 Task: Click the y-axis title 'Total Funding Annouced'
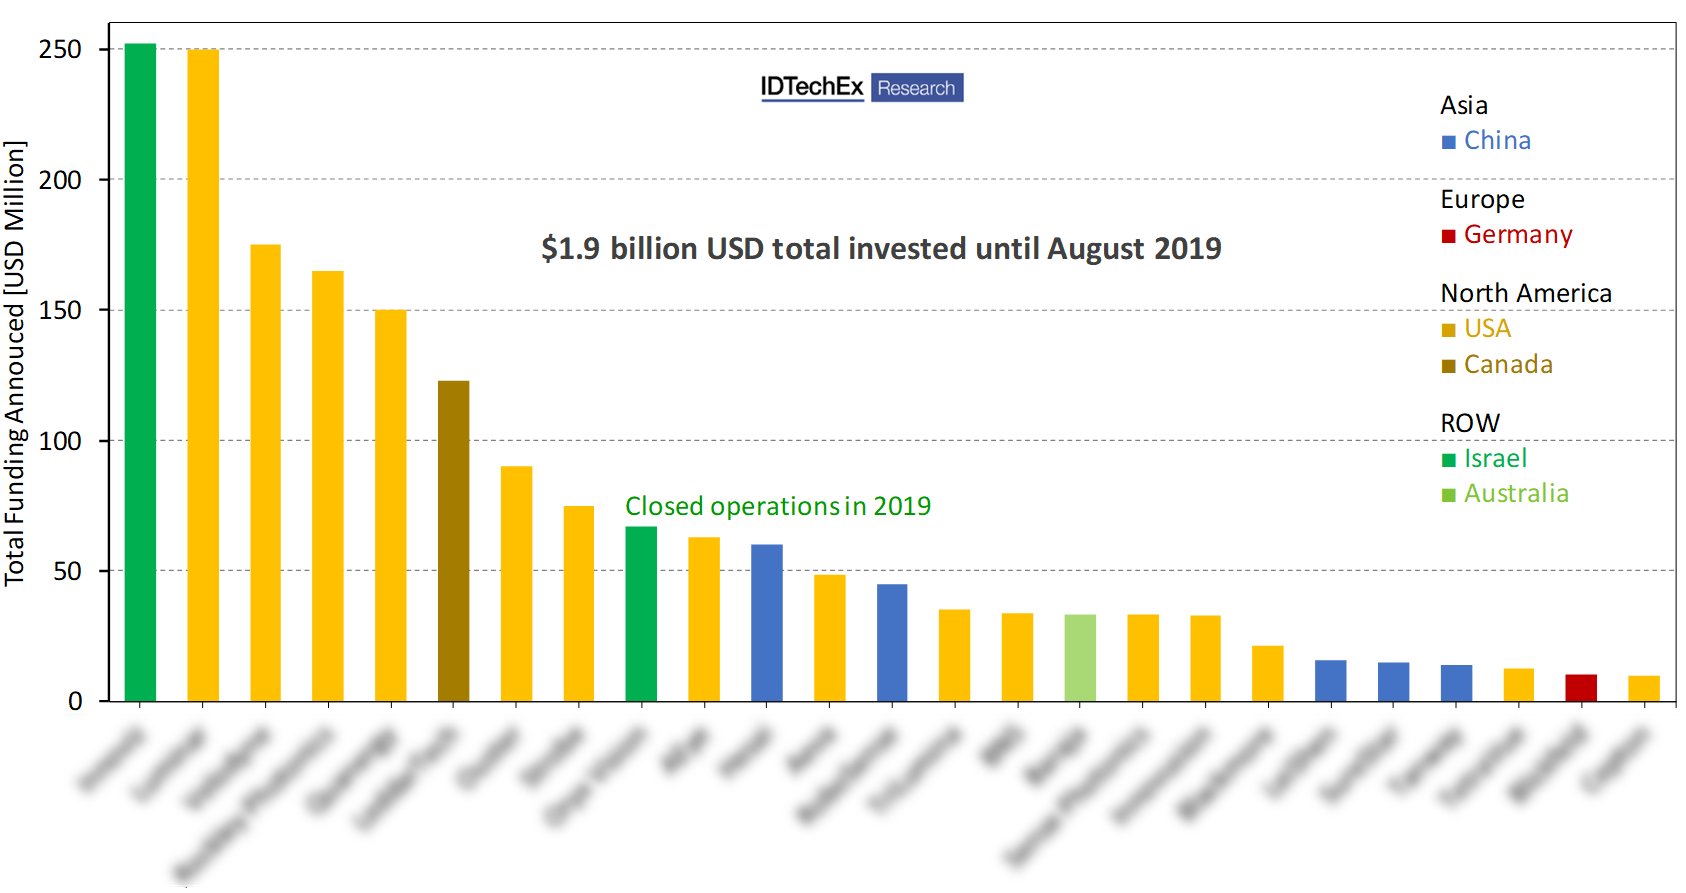click(14, 362)
